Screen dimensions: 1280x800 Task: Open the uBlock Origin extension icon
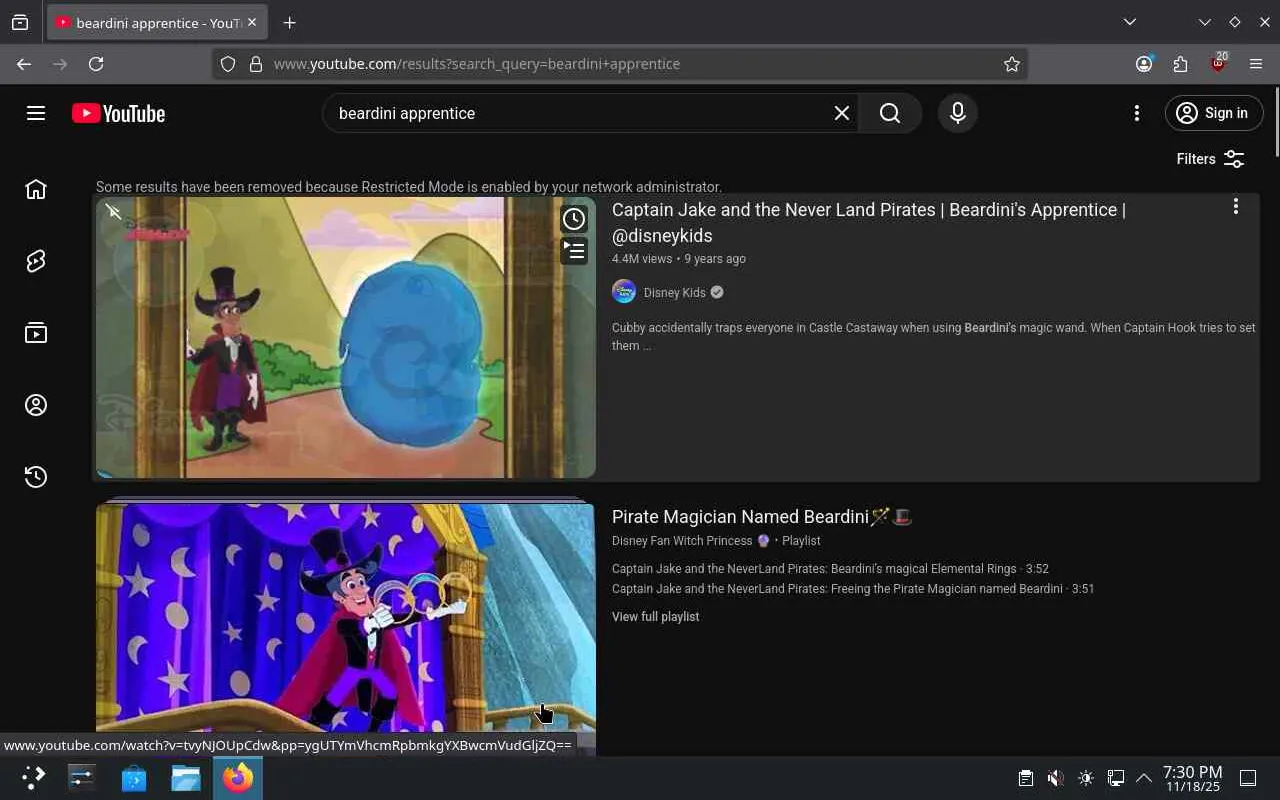[1218, 63]
